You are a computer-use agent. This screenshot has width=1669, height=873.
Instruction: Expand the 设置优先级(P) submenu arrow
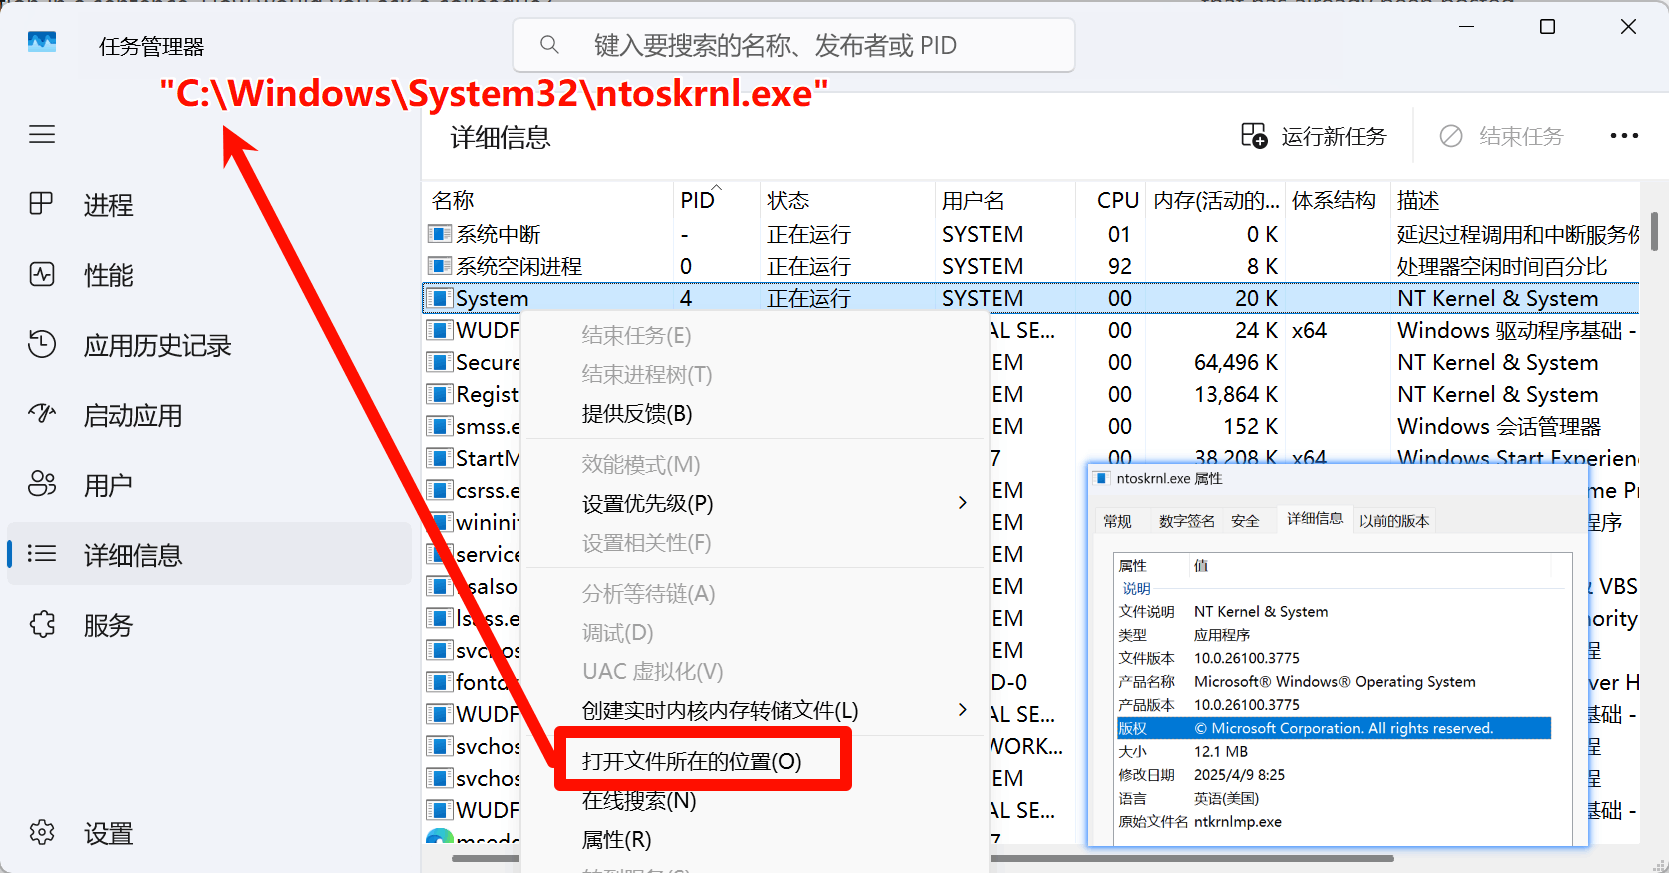coord(962,503)
